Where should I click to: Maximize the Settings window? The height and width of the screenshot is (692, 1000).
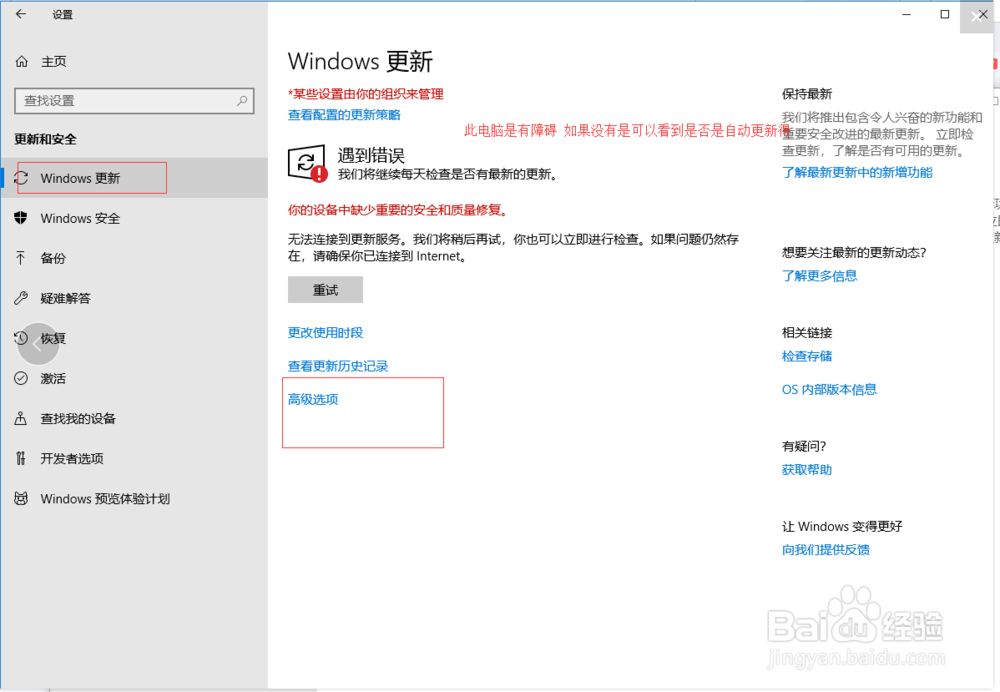tap(945, 14)
